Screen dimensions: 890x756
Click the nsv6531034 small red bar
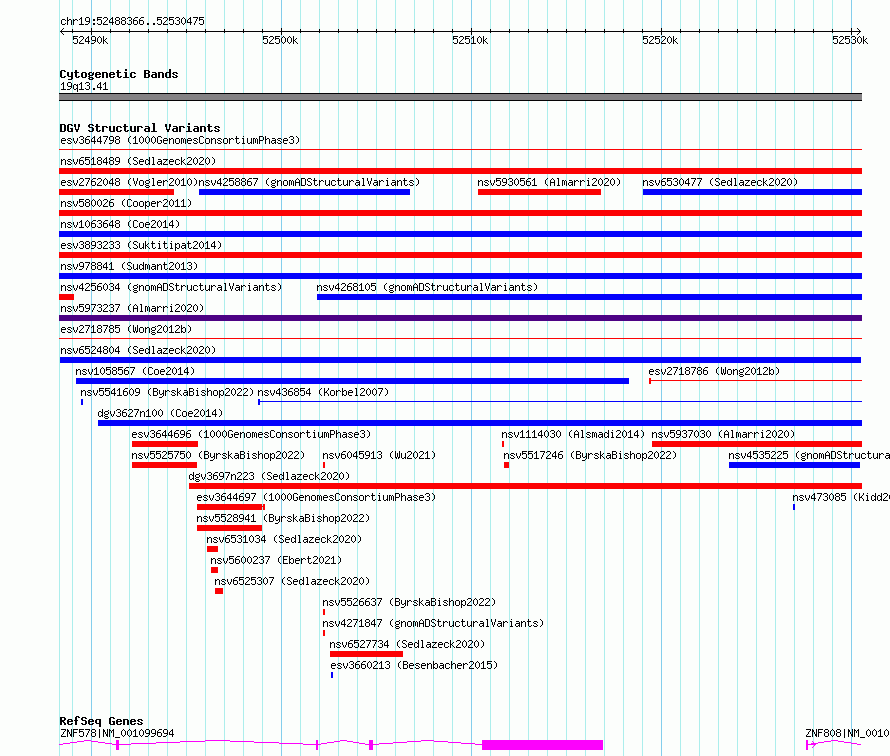click(x=212, y=549)
